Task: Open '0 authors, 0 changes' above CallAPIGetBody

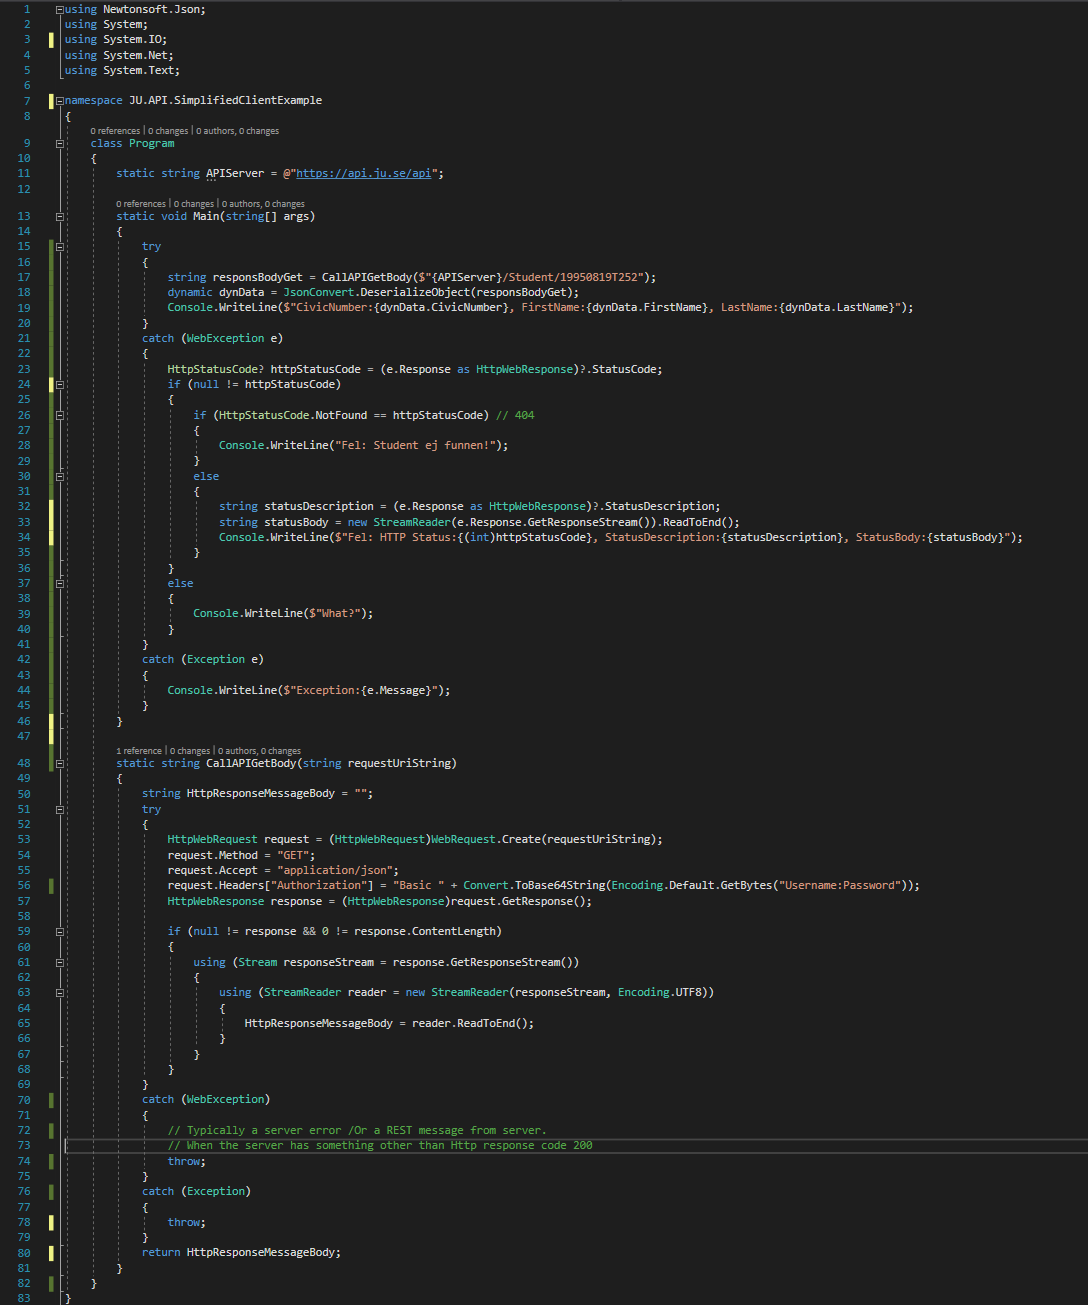Action: [x=259, y=751]
